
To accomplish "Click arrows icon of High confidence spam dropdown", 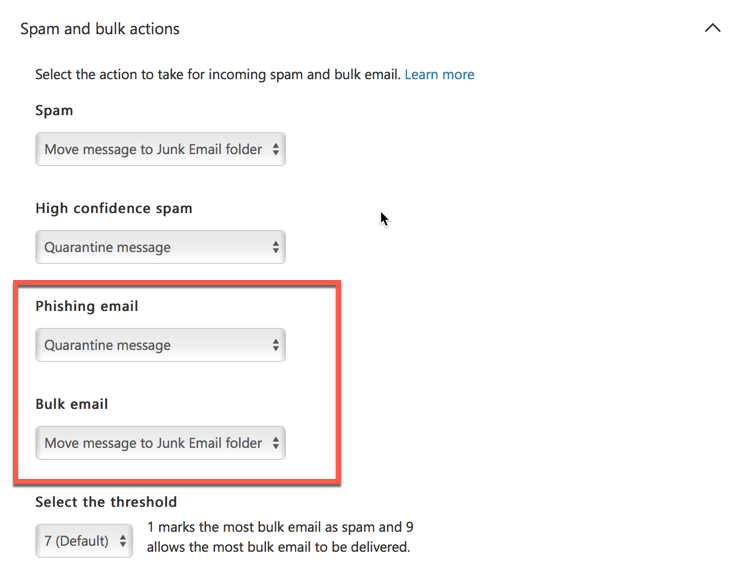I will pos(276,247).
